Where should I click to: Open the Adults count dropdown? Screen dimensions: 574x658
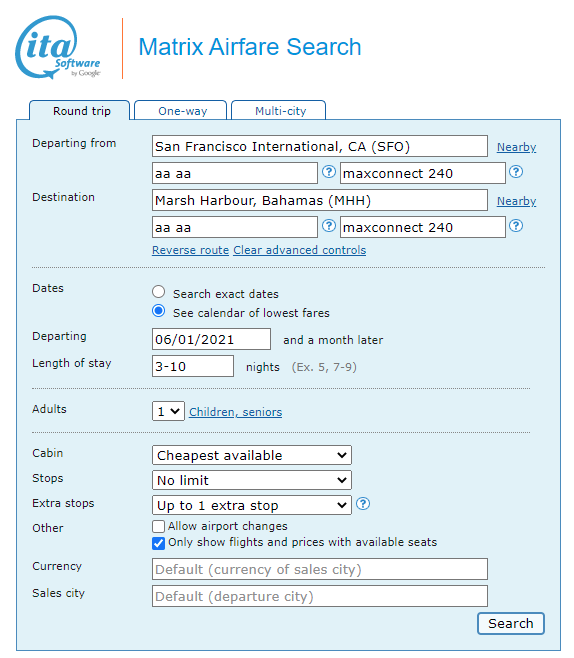[x=168, y=411]
